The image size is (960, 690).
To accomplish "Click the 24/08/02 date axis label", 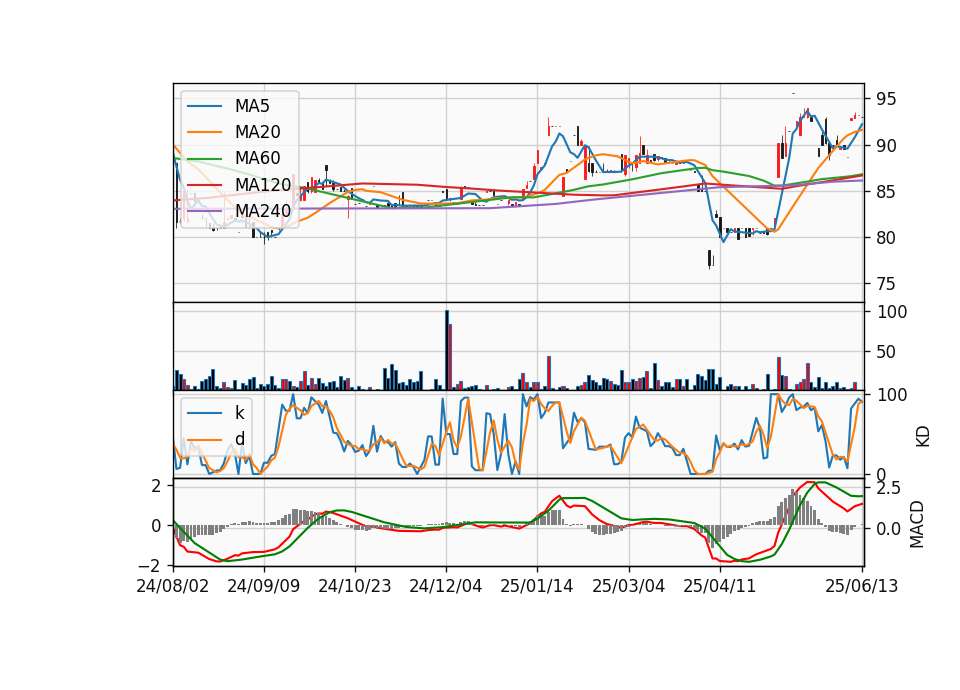I will 173,586.
